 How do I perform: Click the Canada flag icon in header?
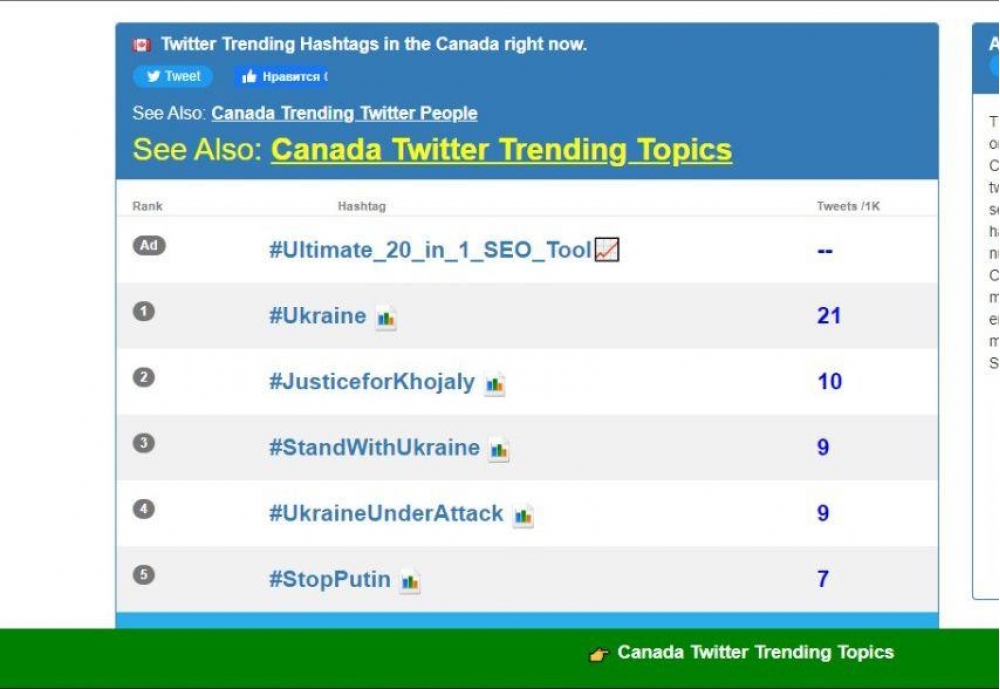pyautogui.click(x=142, y=45)
